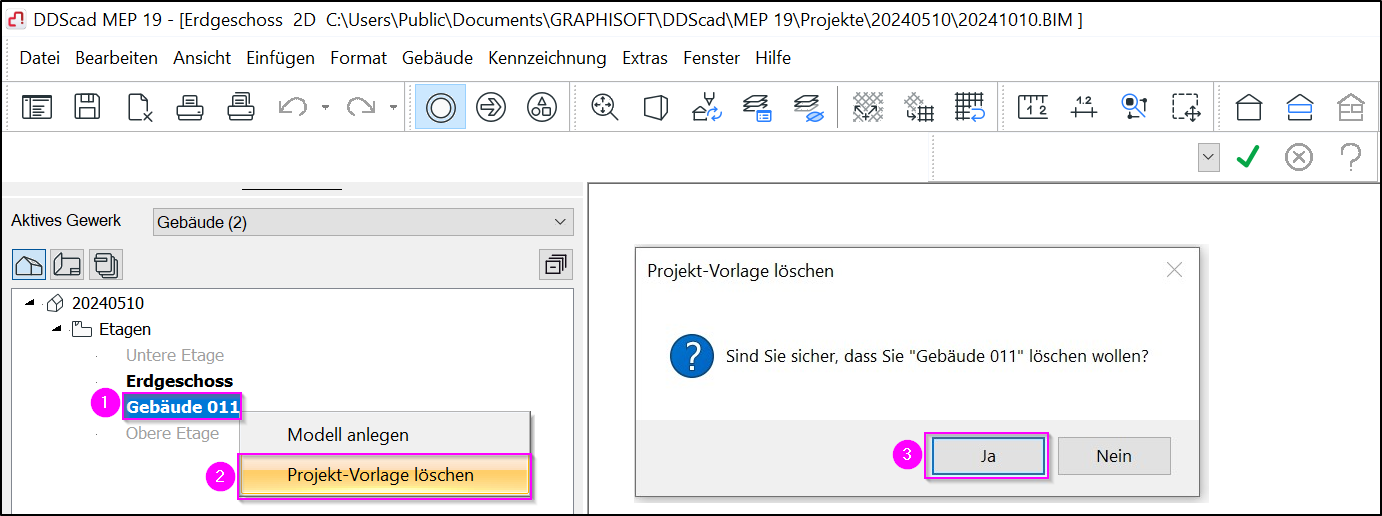Viewport: 1382px width, 516px height.
Task: Click the 1.2 dimension measure icon
Action: click(x=1083, y=107)
